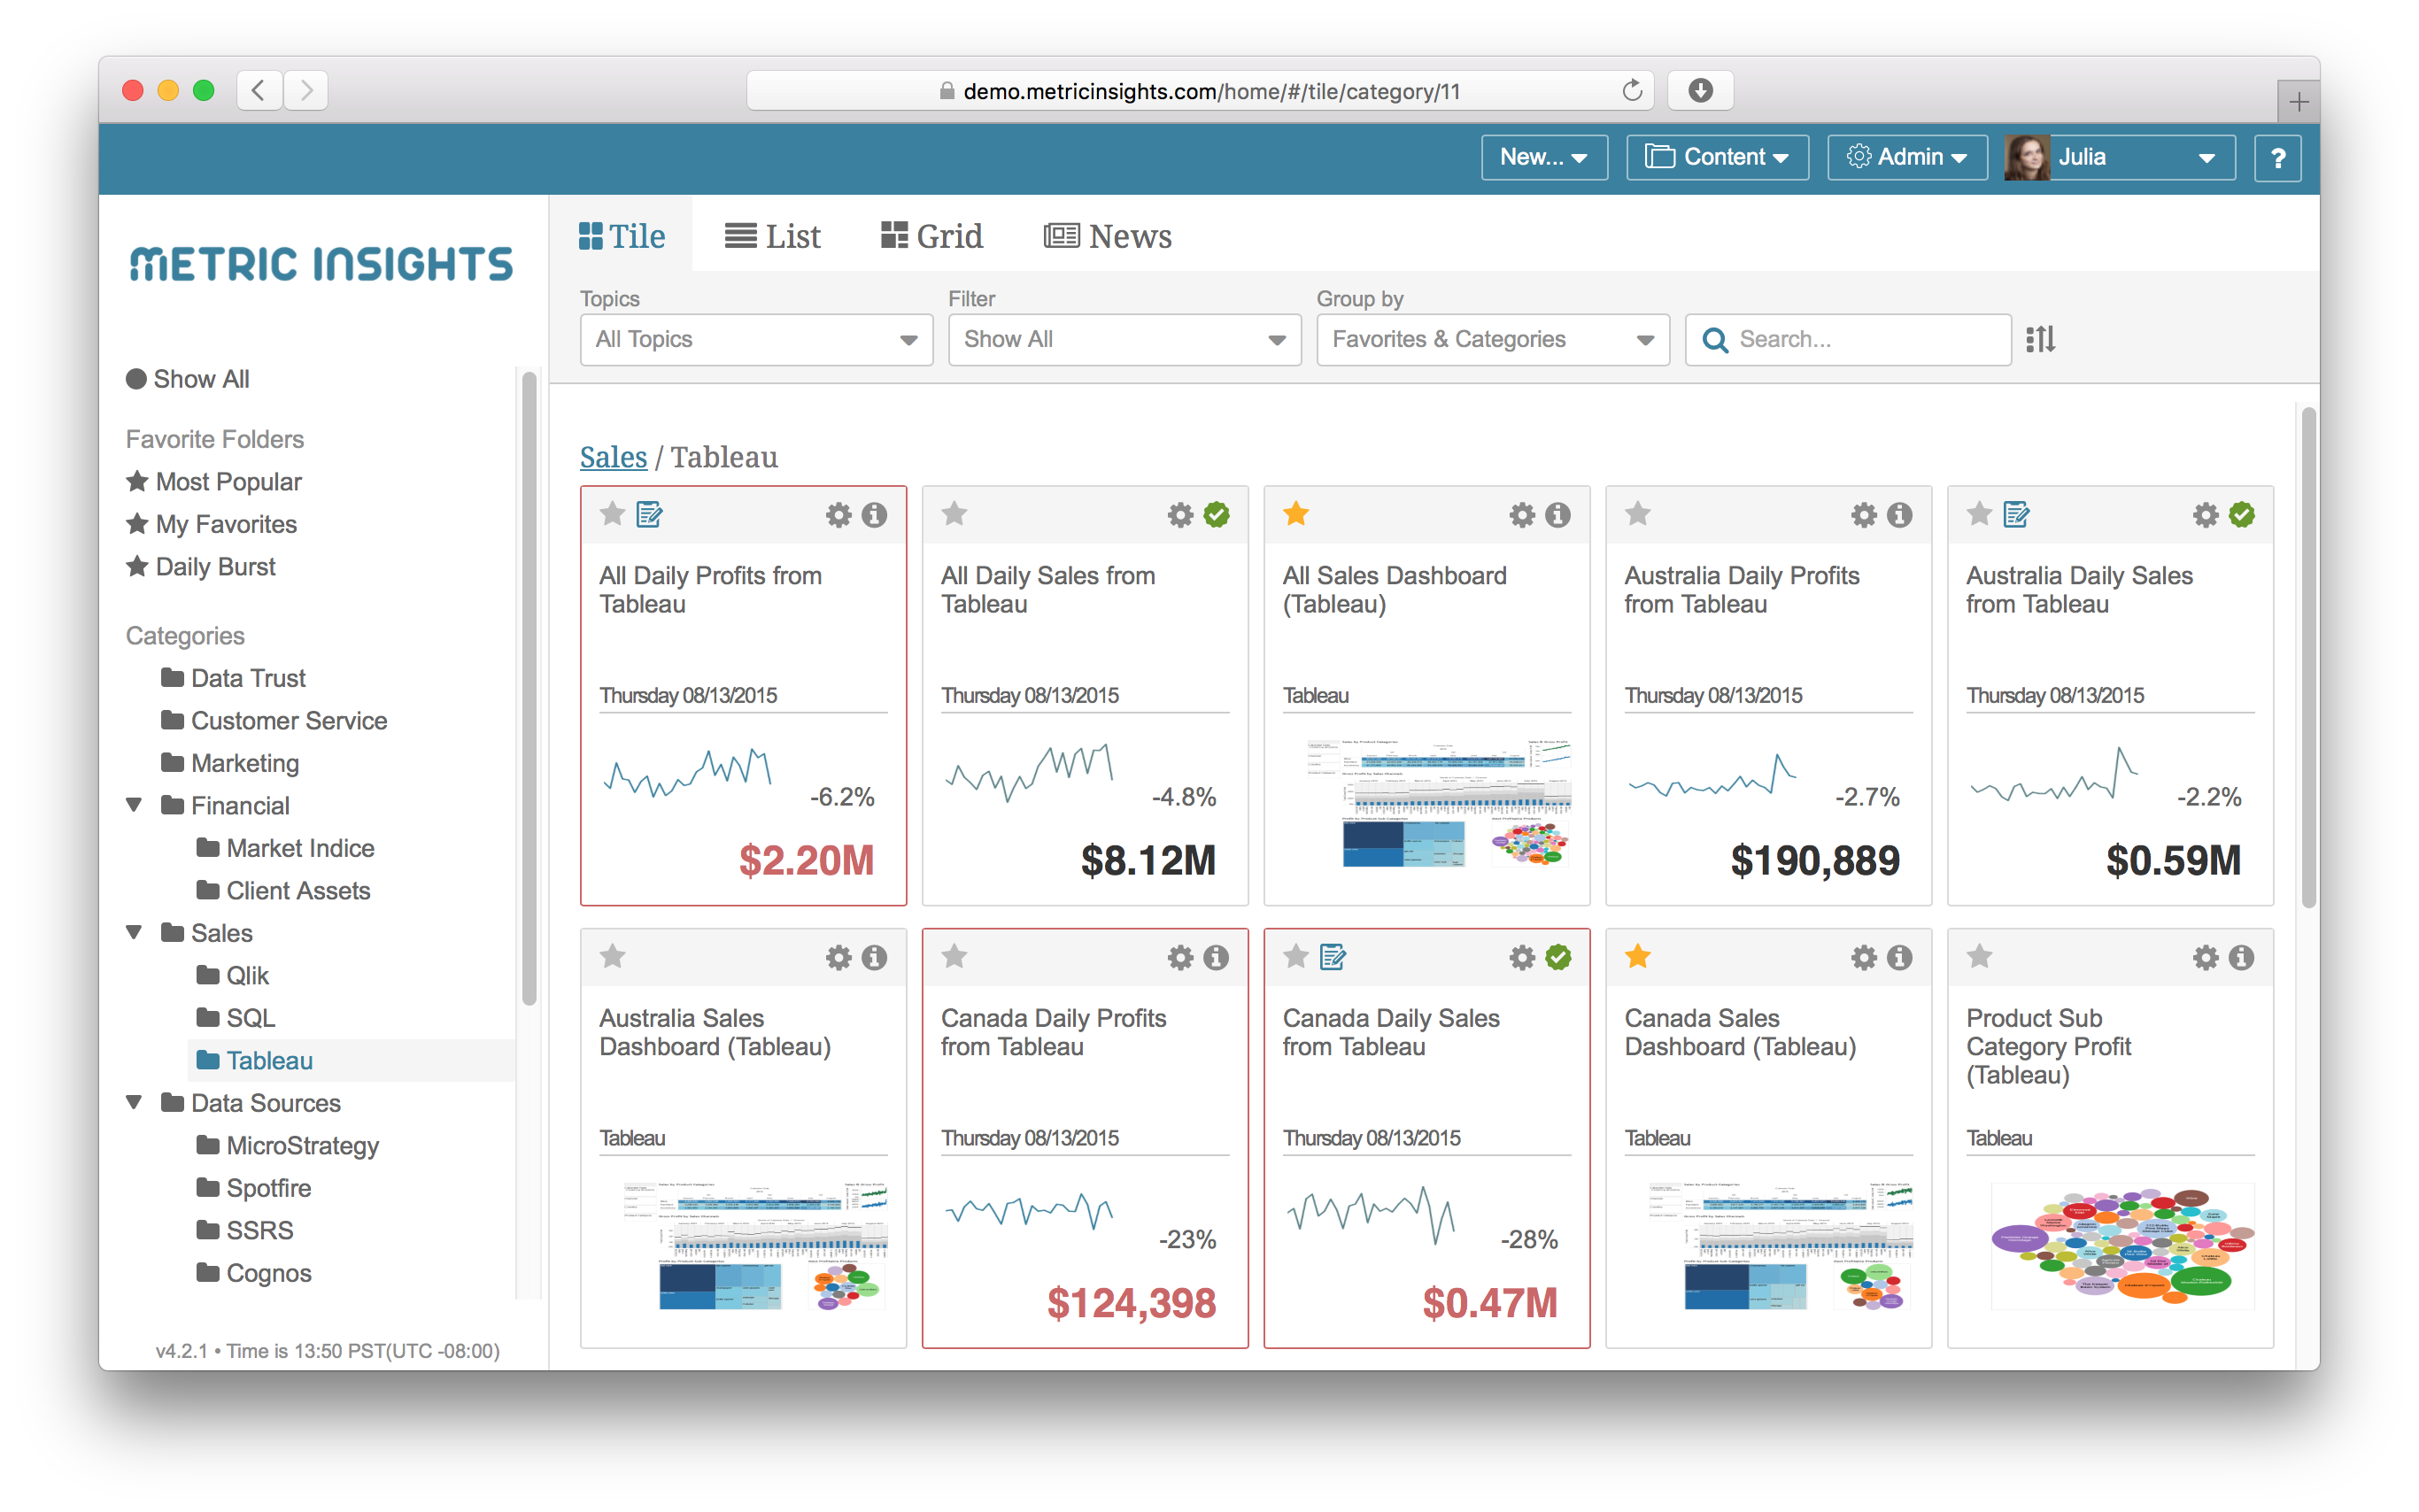Image resolution: width=2419 pixels, height=1512 pixels.
Task: Reload the page with the refresh icon
Action: click(1632, 91)
